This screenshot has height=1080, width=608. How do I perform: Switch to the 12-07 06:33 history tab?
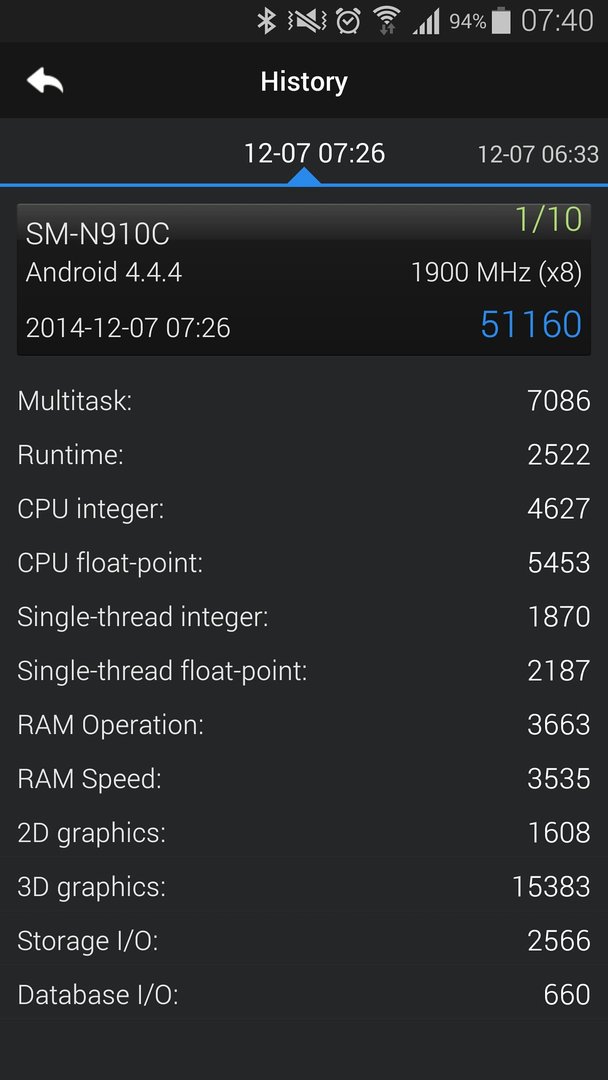[x=538, y=154]
